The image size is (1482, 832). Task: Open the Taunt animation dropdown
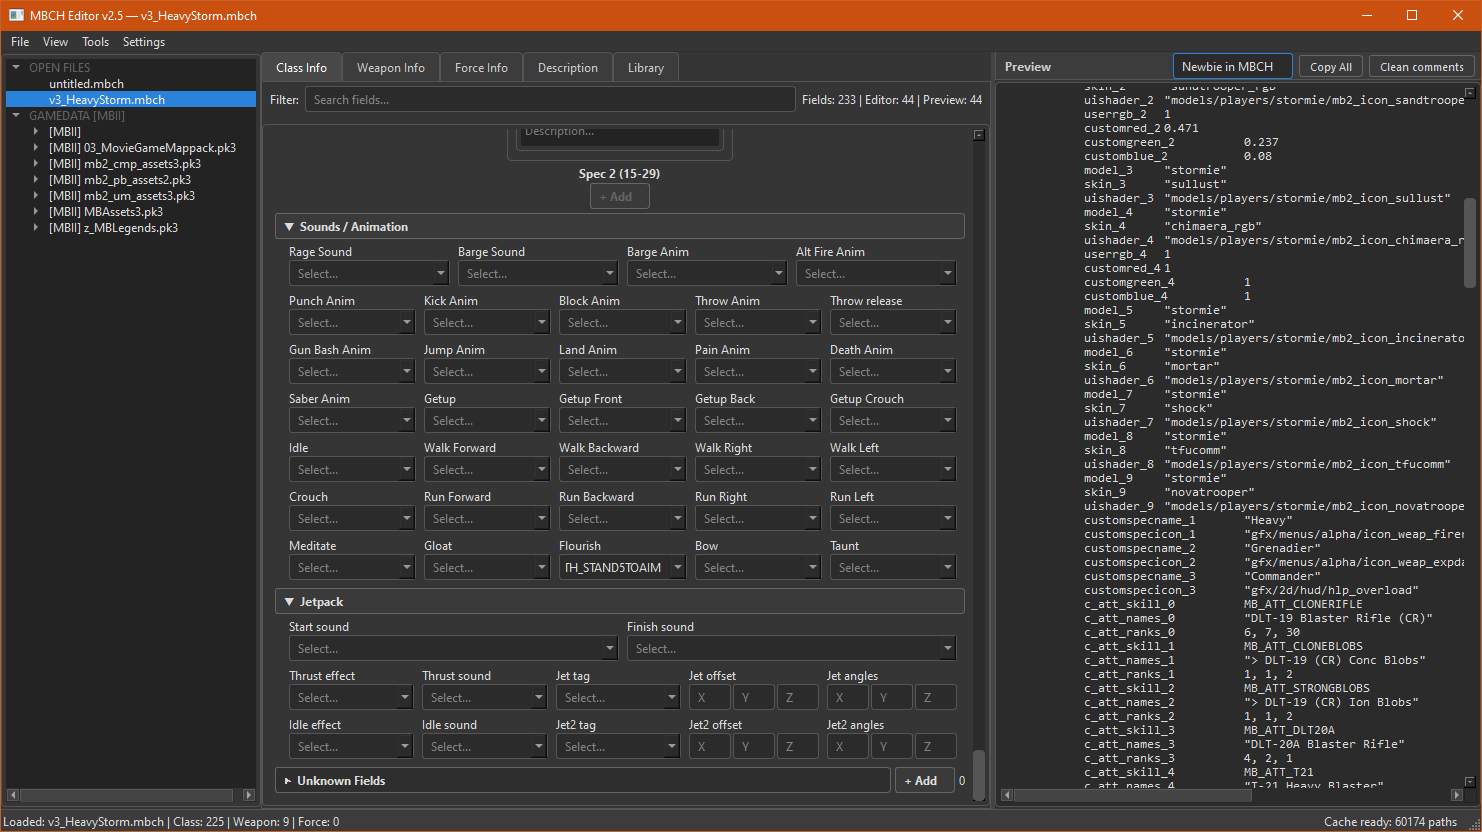coord(893,568)
